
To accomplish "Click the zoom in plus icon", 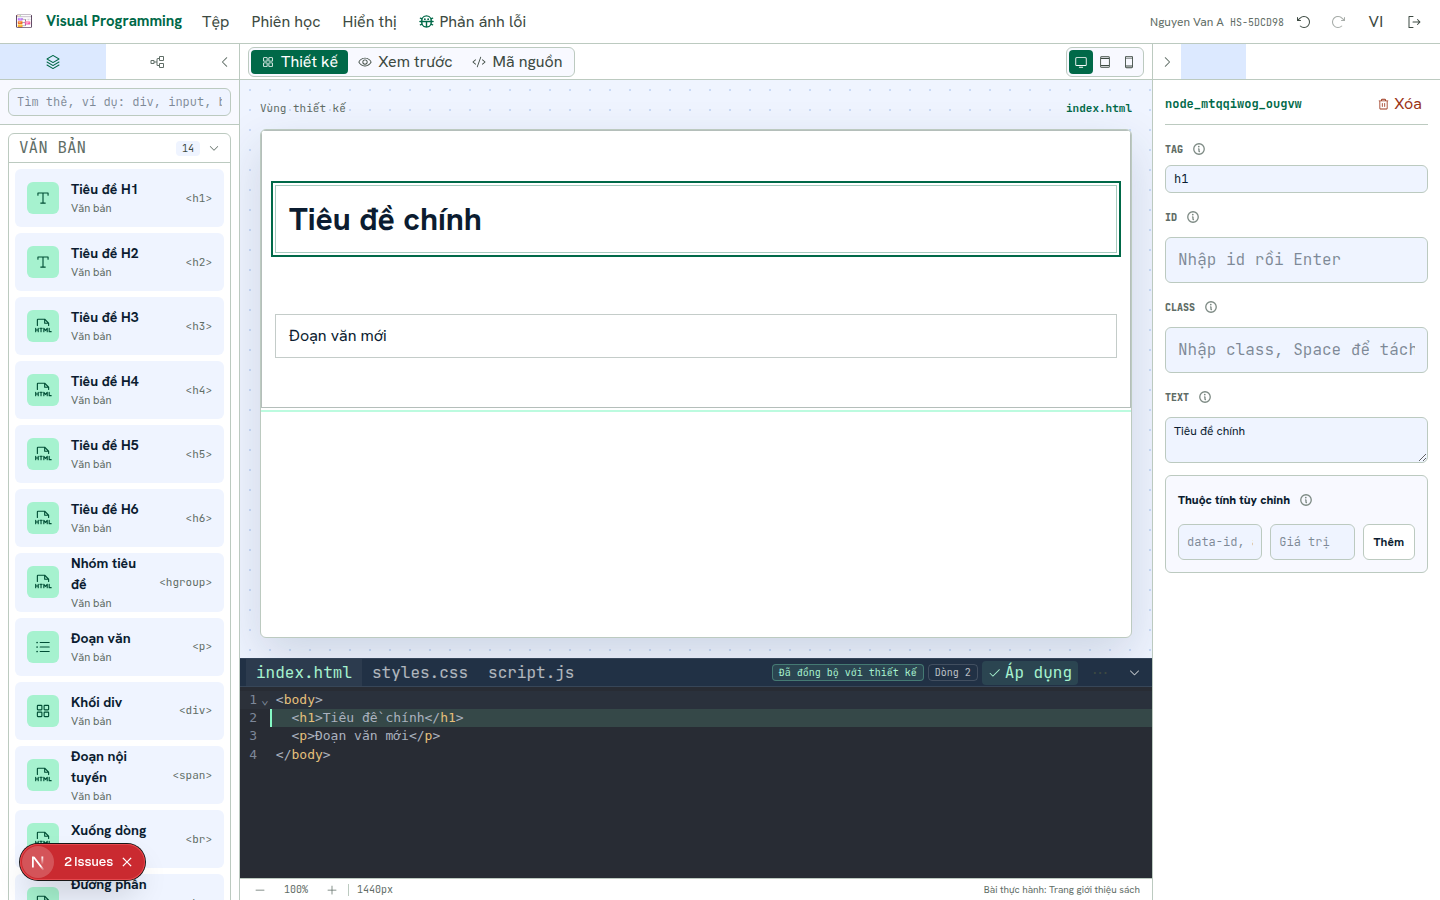I will [332, 889].
